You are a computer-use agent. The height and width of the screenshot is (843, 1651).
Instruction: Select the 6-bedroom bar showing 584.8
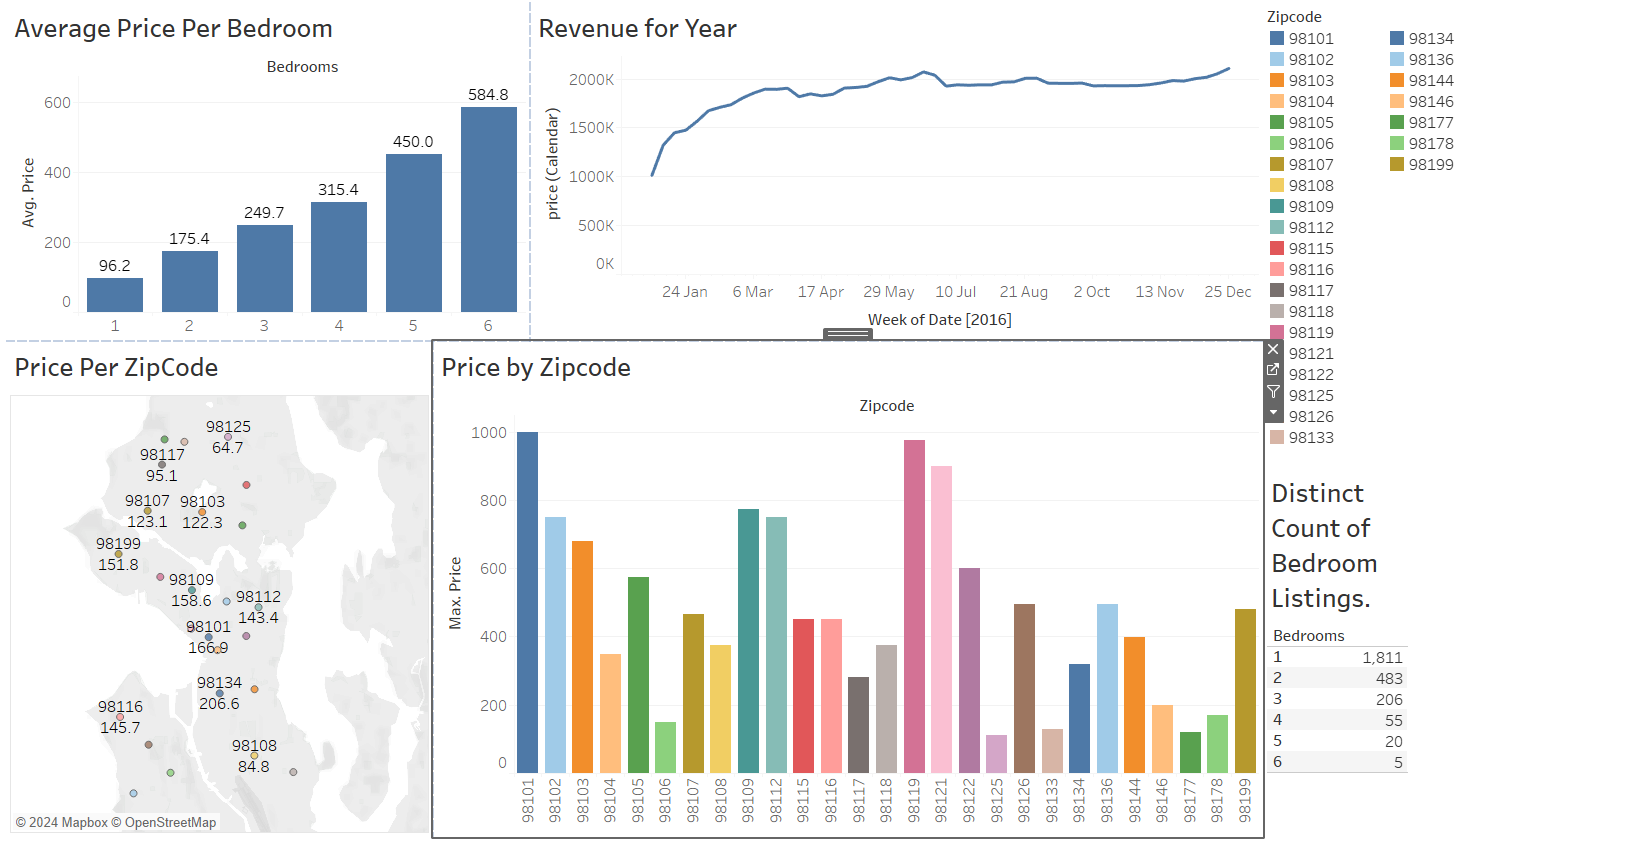488,209
